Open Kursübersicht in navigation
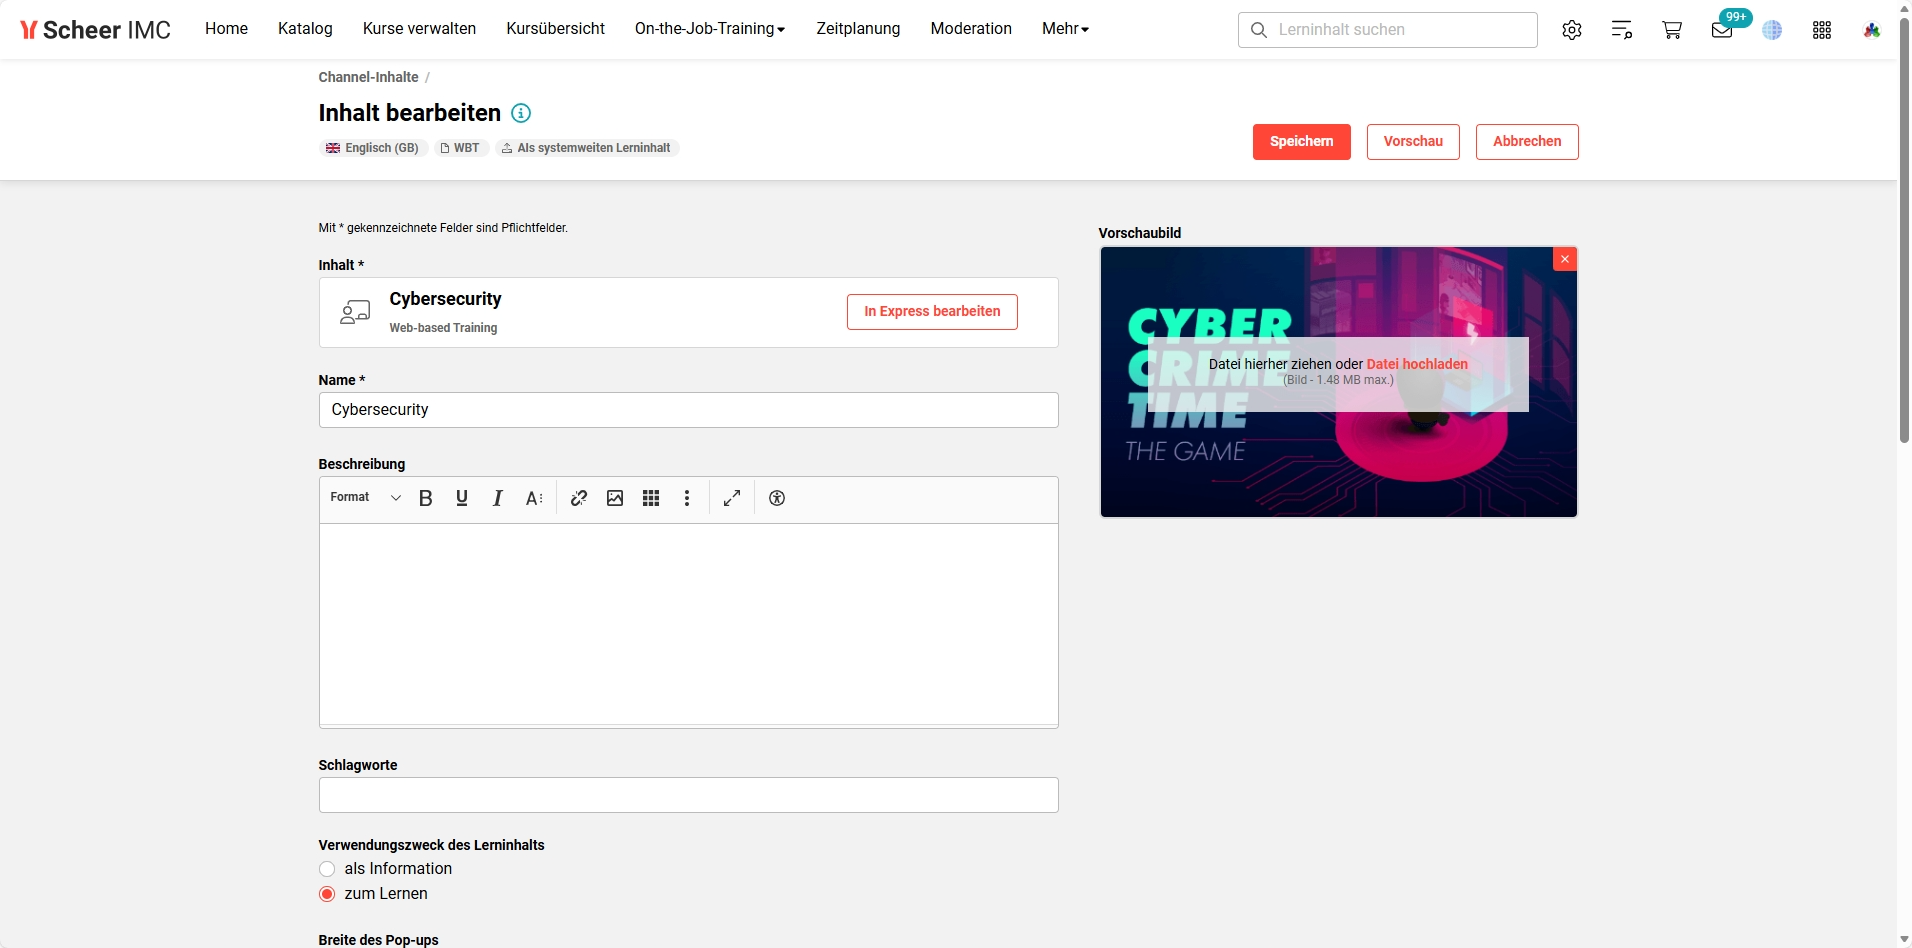Viewport: 1912px width, 948px height. pyautogui.click(x=555, y=29)
